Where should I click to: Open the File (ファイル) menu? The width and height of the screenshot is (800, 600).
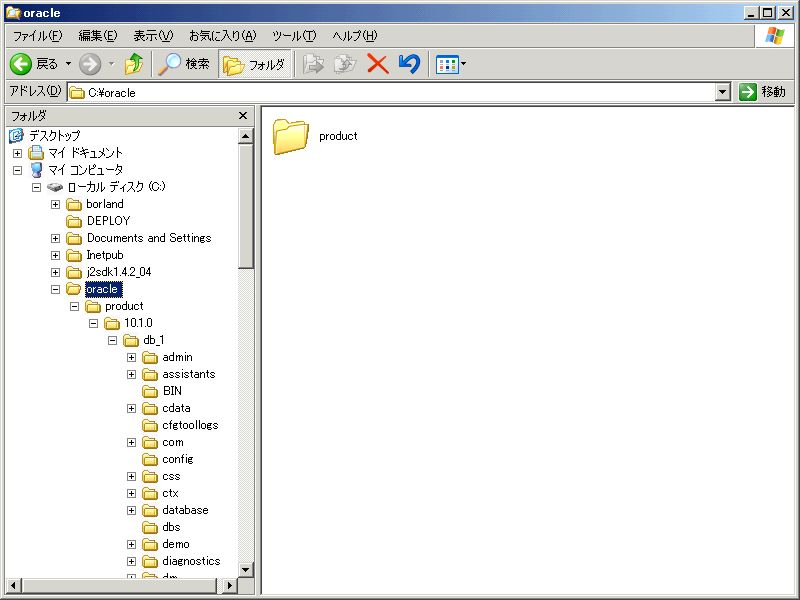click(x=37, y=36)
